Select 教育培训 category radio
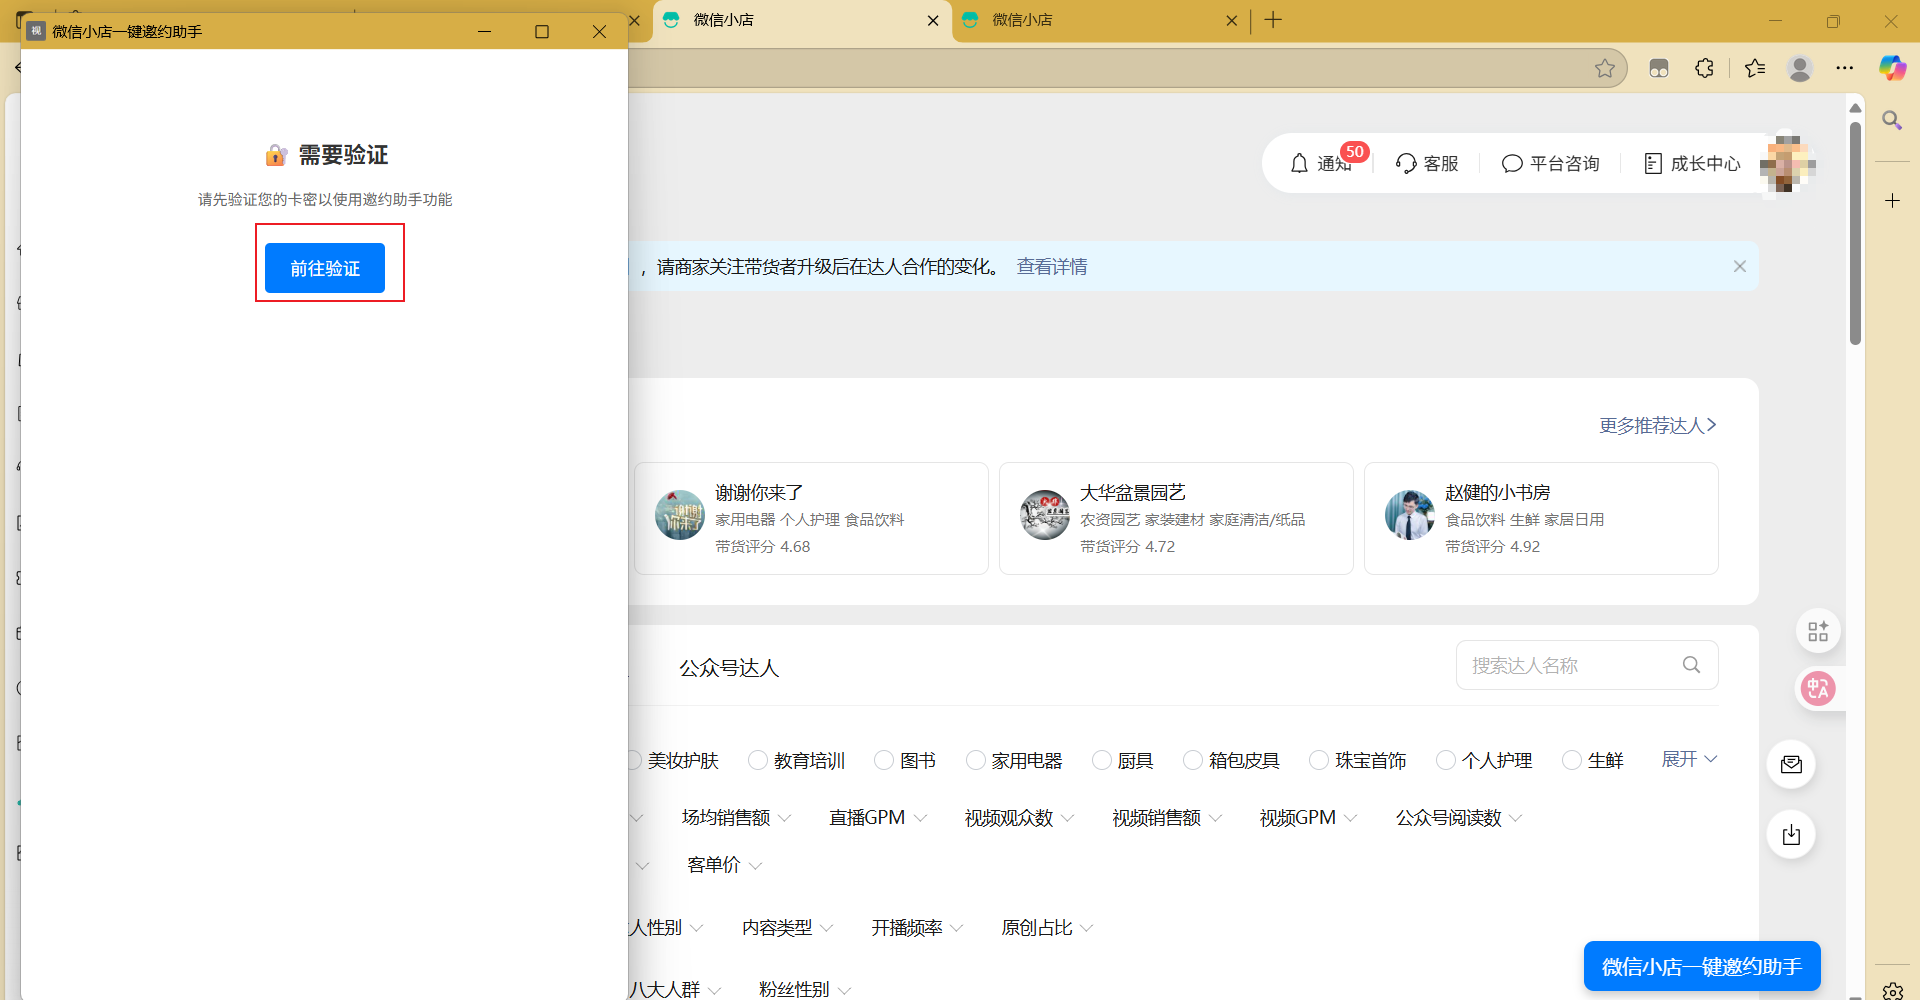Viewport: 1920px width, 1000px height. [758, 760]
